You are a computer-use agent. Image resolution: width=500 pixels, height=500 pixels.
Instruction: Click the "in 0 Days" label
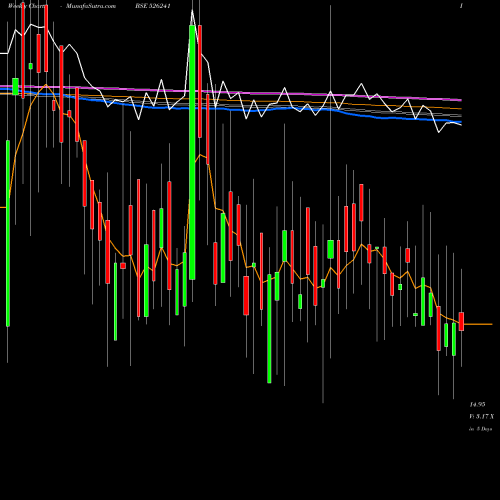click(x=481, y=429)
